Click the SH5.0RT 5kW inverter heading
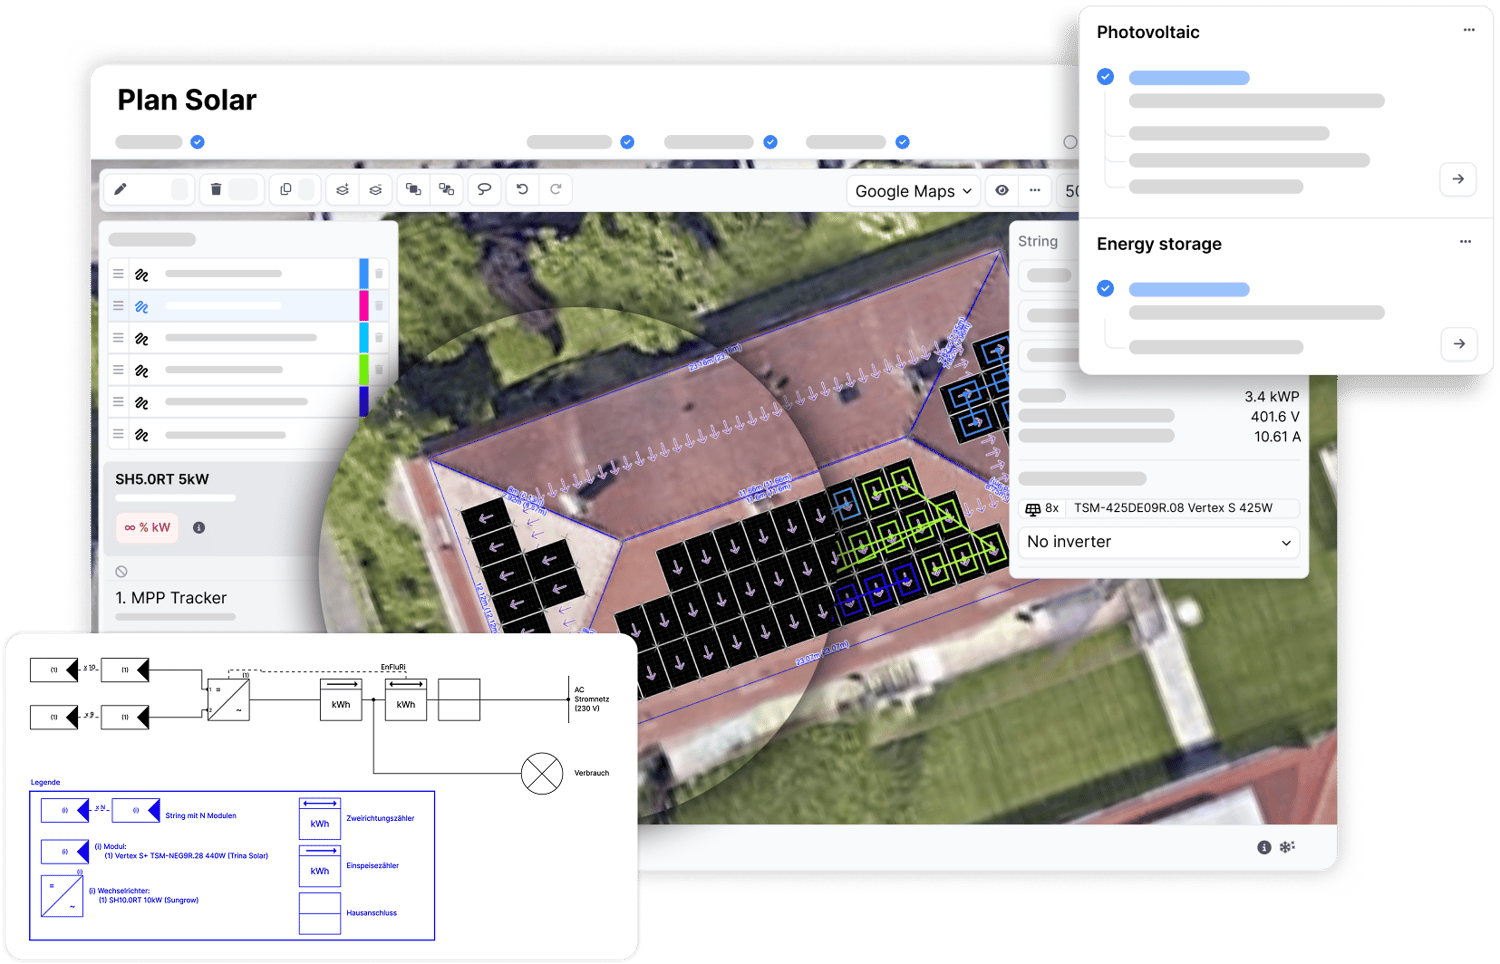This screenshot has width=1500, height=964. tap(162, 480)
